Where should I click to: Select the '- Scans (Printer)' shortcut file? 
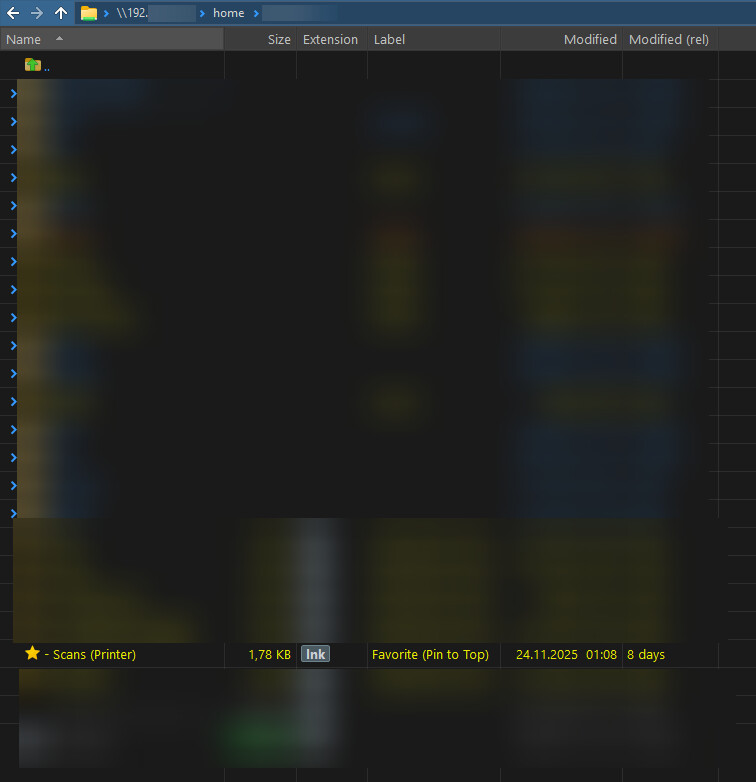coord(94,654)
